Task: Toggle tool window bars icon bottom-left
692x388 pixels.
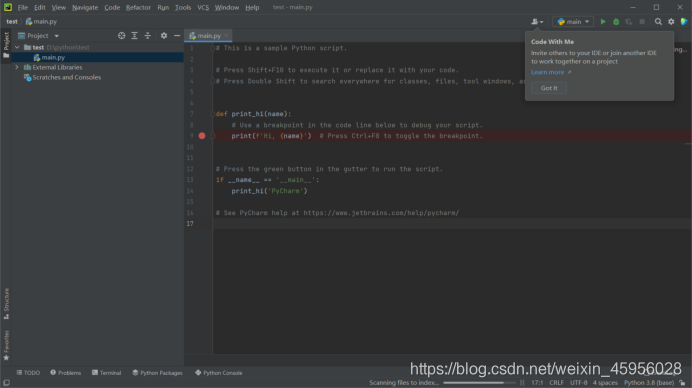Action: pos(6,383)
